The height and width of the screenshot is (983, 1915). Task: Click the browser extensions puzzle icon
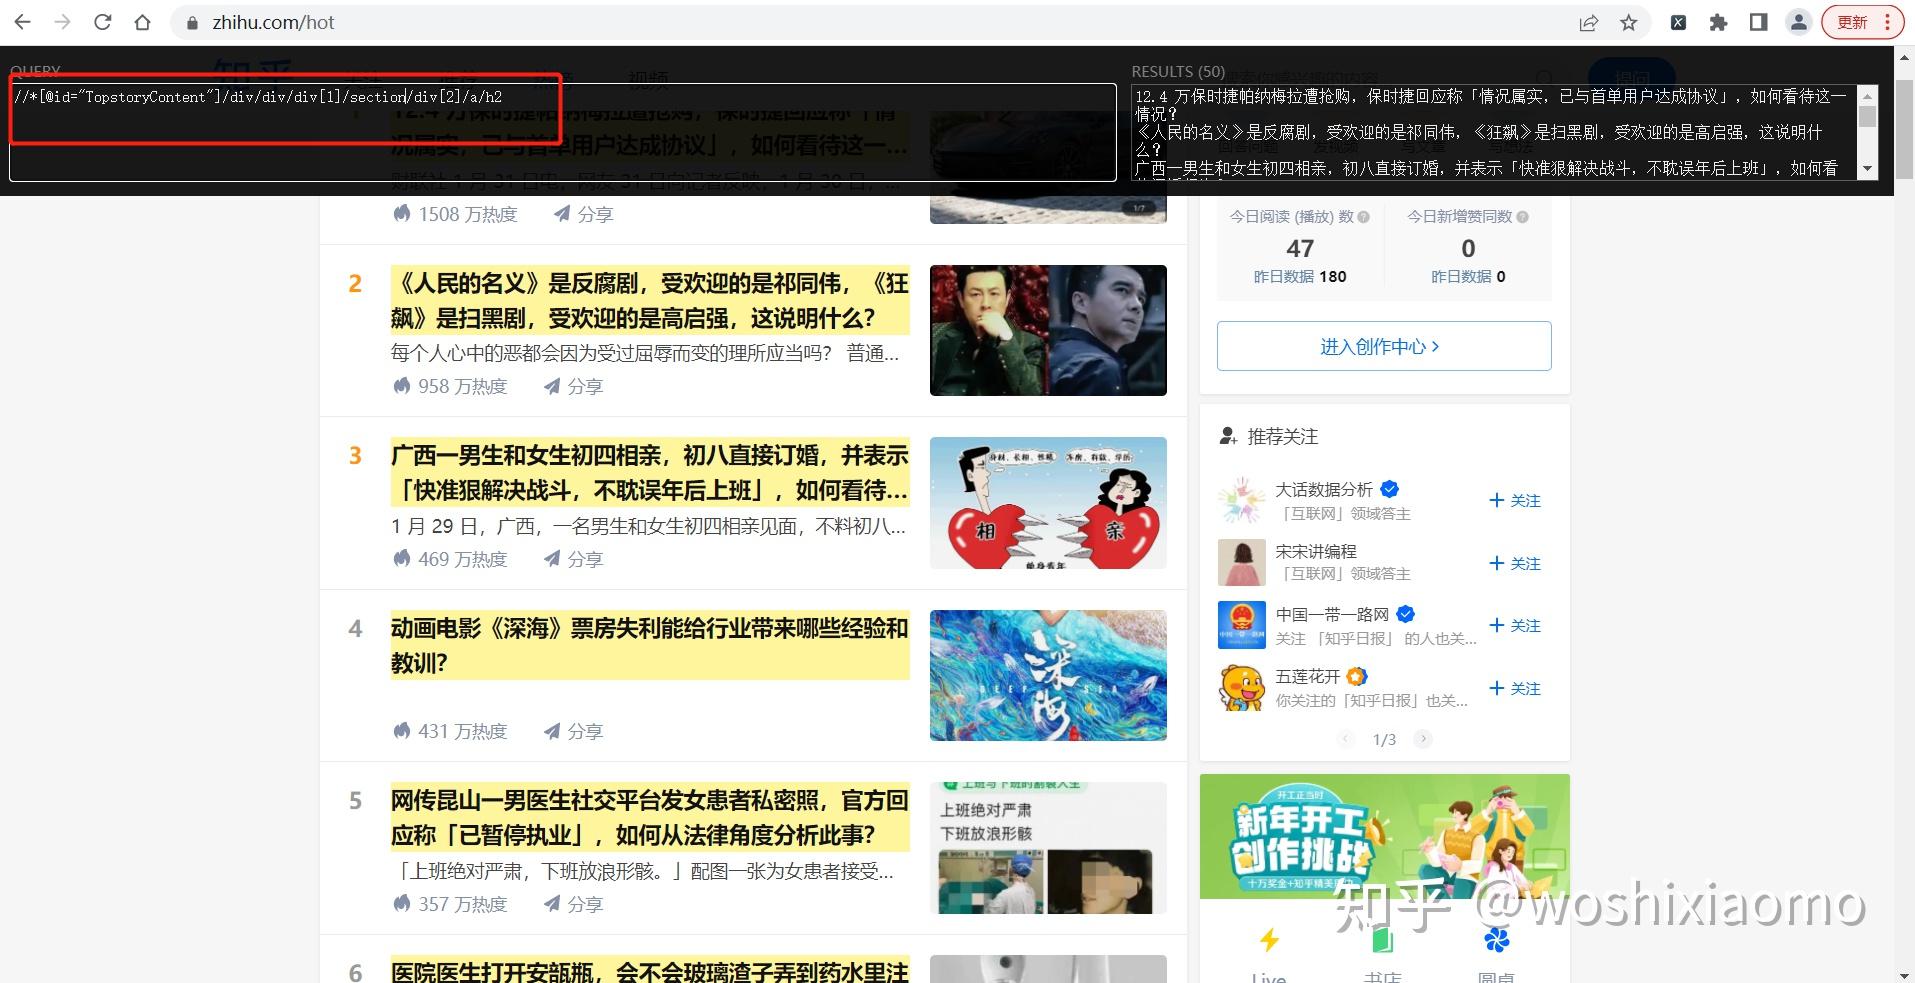coord(1719,22)
